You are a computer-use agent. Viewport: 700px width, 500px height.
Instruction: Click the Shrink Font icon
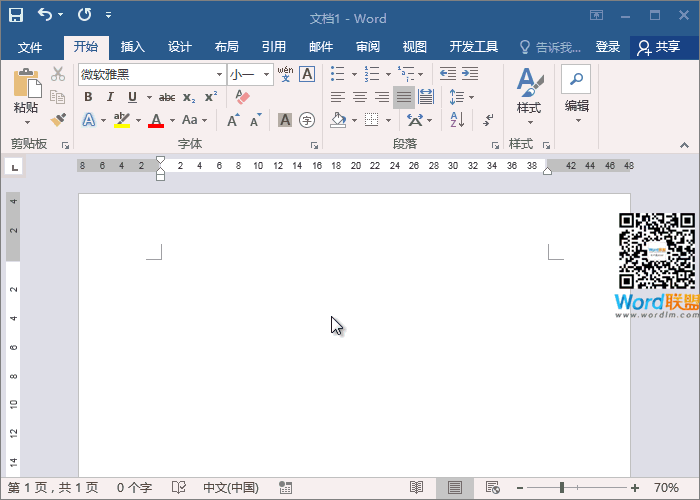click(255, 120)
